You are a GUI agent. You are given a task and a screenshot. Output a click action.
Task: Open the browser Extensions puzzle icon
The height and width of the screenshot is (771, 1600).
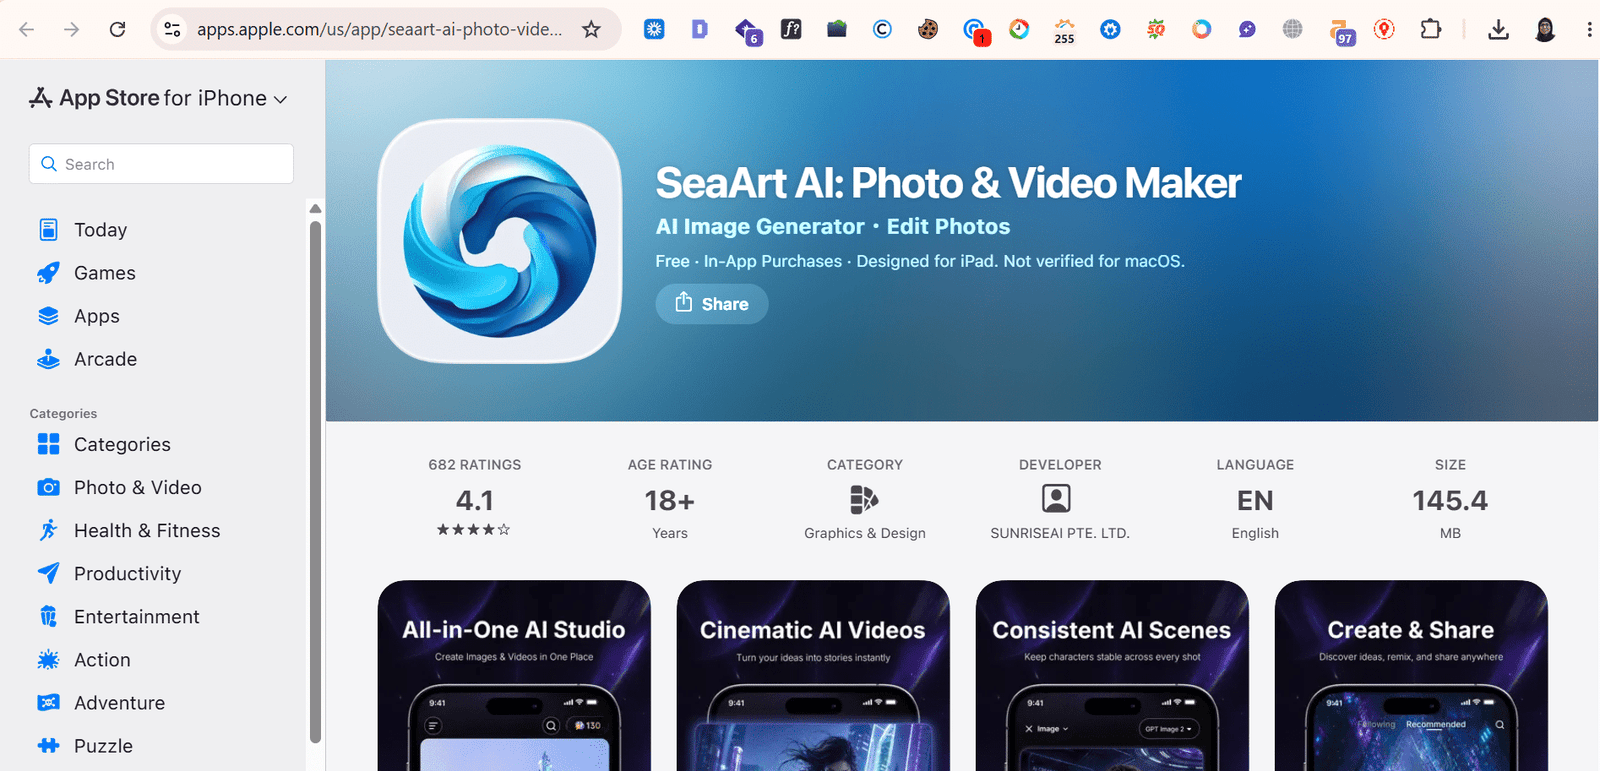click(1431, 29)
